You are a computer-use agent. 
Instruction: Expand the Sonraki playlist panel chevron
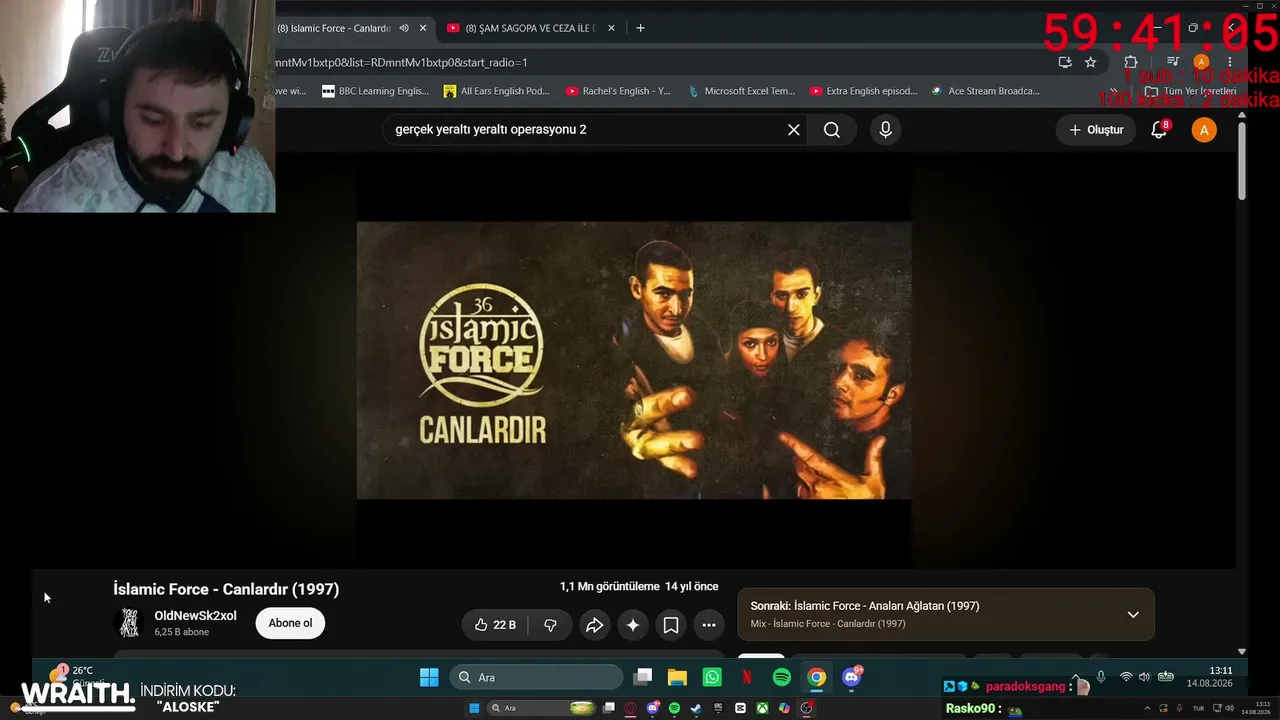click(1133, 614)
